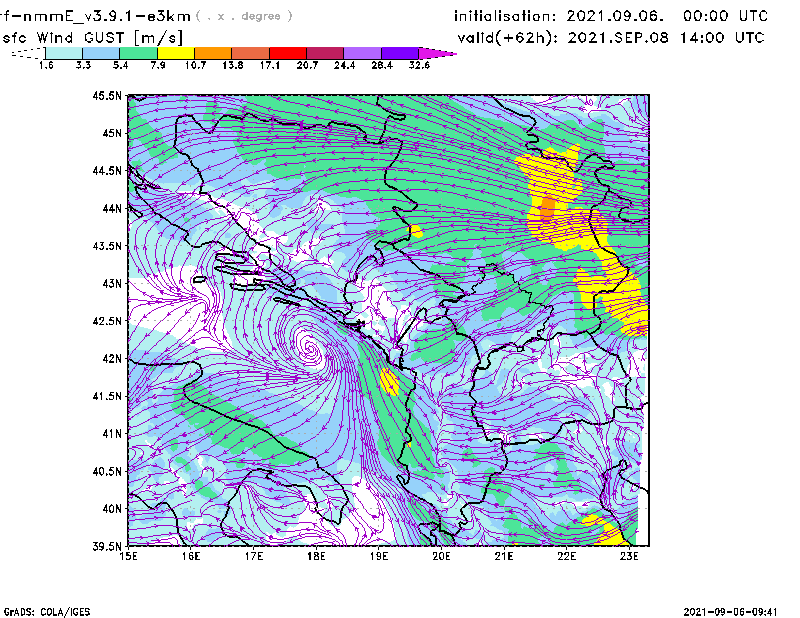This screenshot has height=618, width=800.
Task: Click the legend value 10.7
Action: (195, 65)
